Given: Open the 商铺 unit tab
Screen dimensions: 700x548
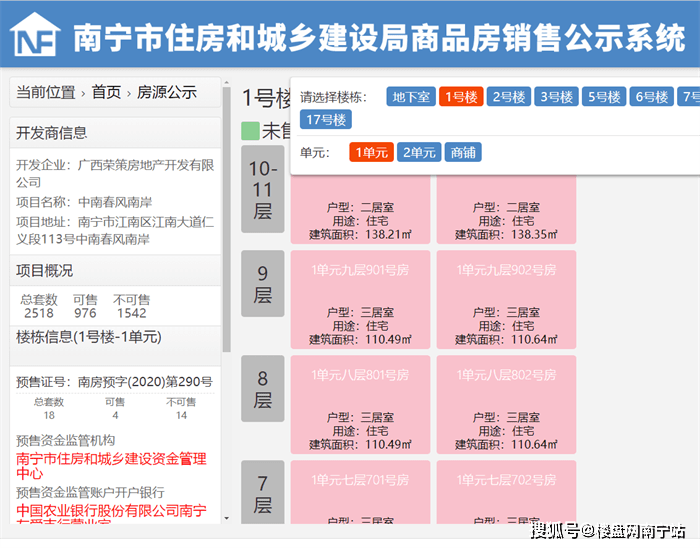Looking at the screenshot, I should pyautogui.click(x=463, y=152).
